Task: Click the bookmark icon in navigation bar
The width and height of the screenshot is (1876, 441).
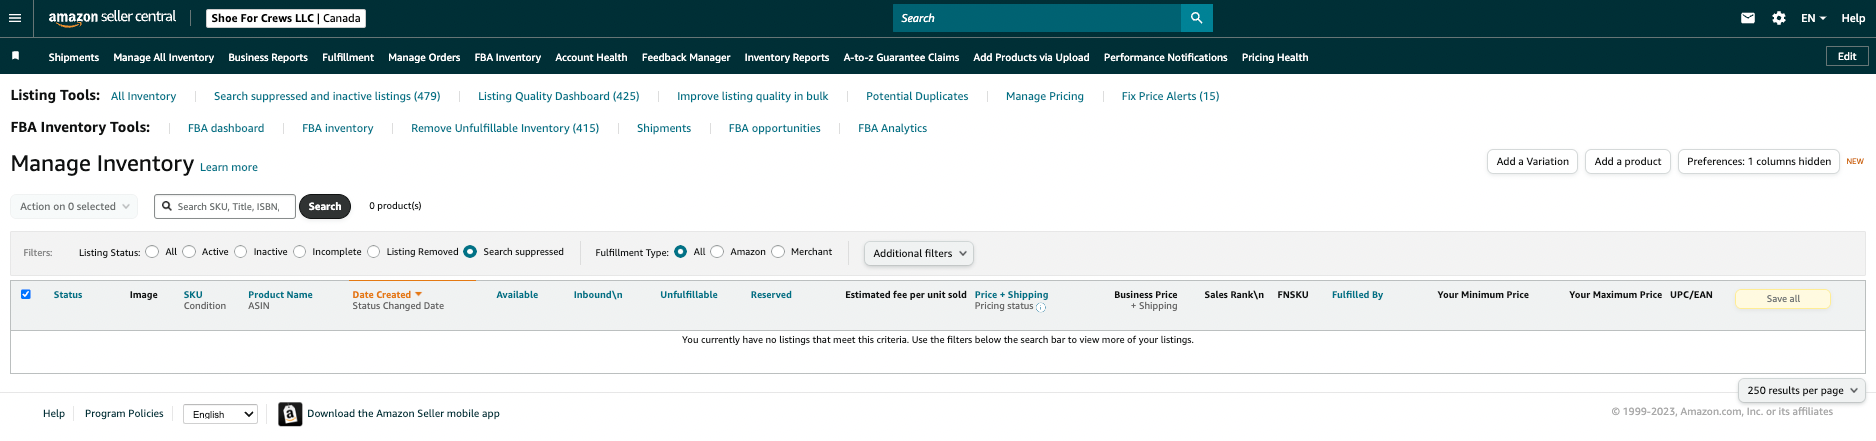Action: (x=16, y=57)
